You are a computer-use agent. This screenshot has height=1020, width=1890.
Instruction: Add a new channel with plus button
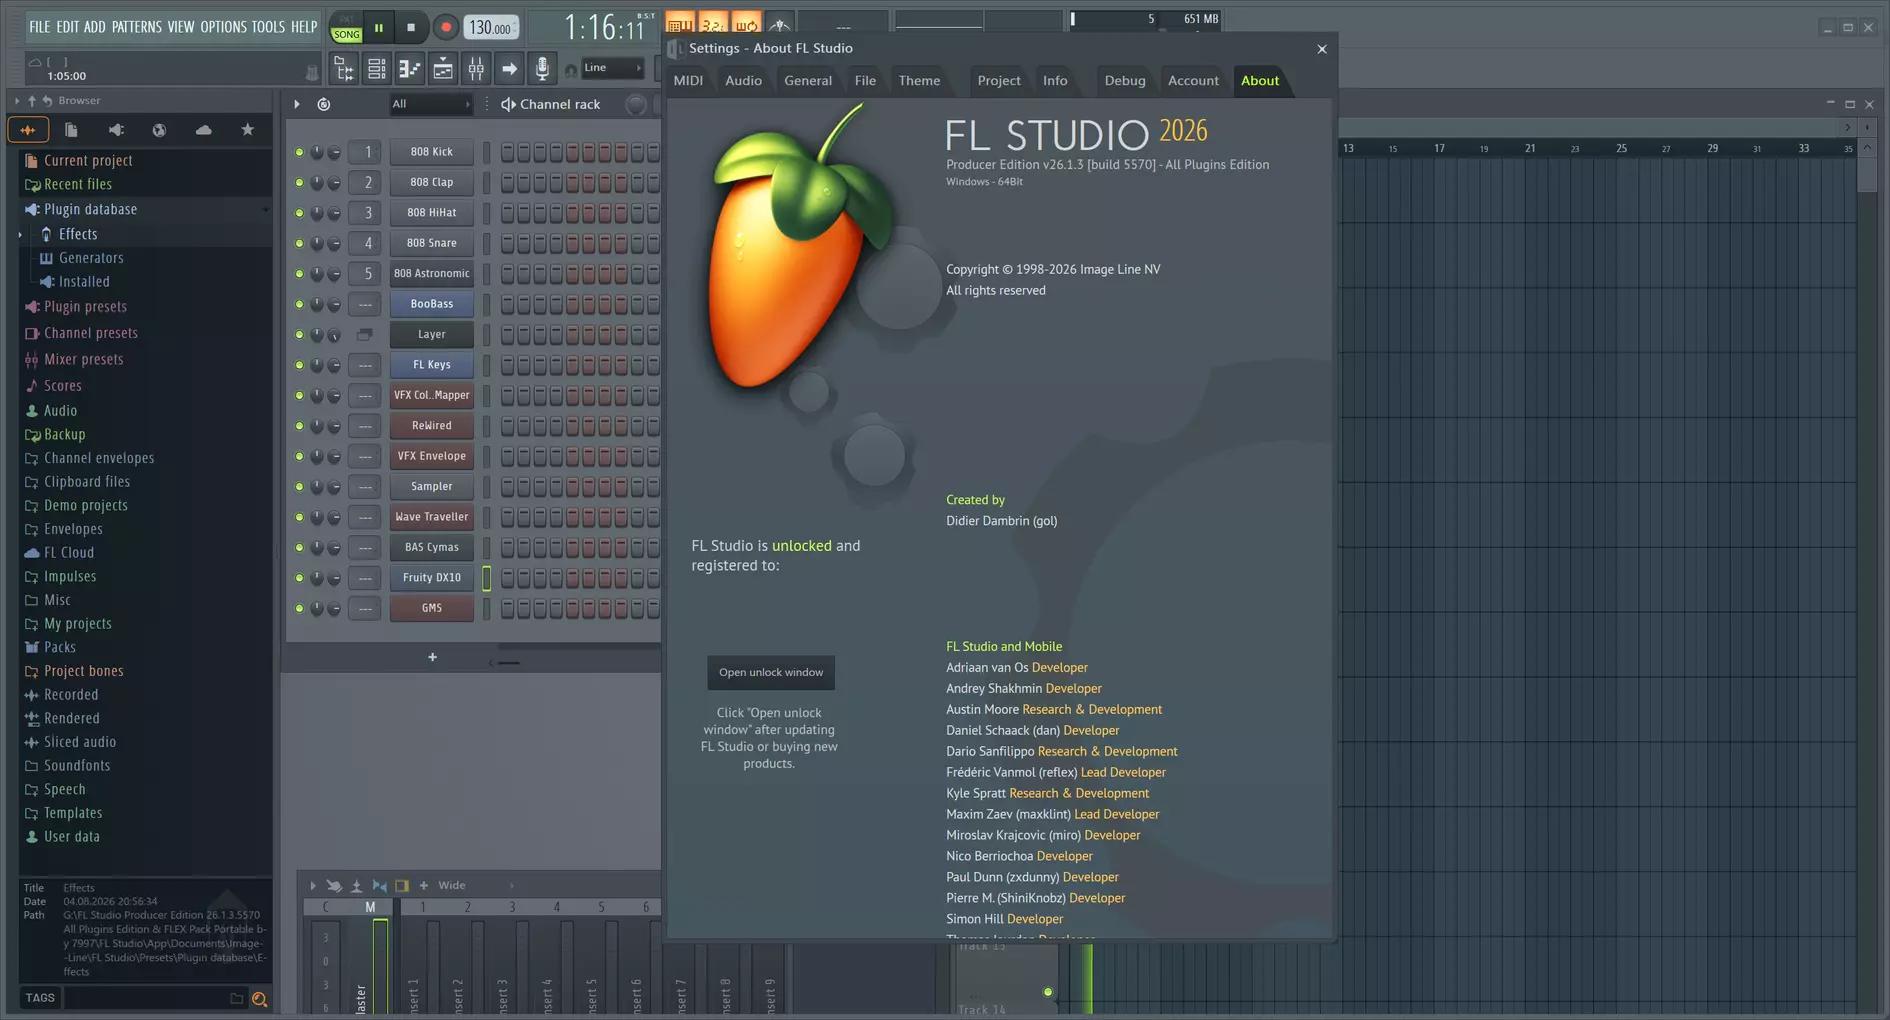(x=432, y=657)
